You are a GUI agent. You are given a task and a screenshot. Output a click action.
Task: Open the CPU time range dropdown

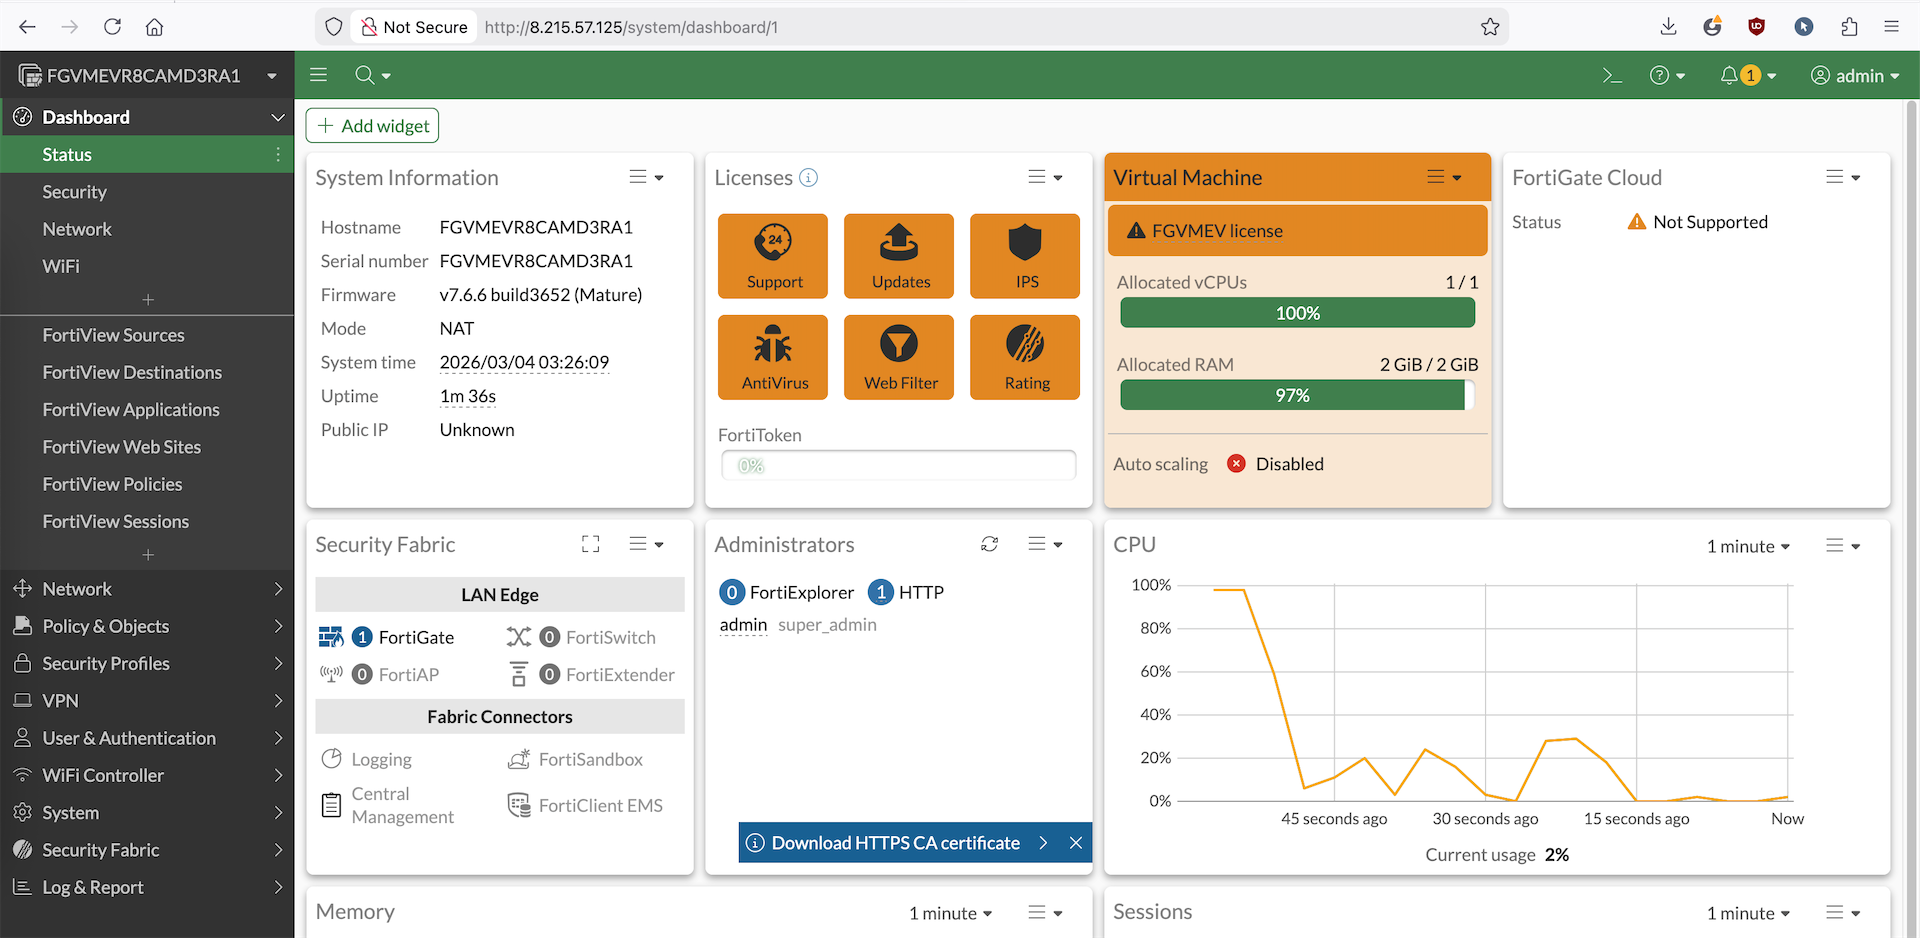click(x=1747, y=546)
